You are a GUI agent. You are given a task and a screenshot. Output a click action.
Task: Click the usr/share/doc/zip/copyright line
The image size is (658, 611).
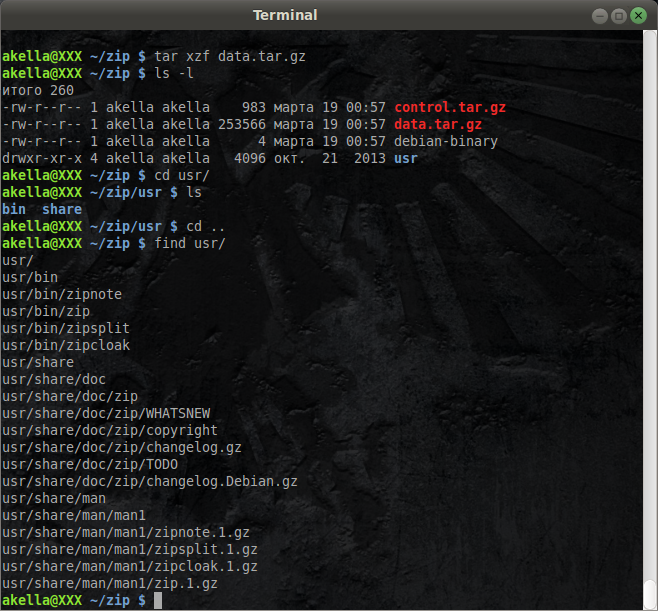110,431
